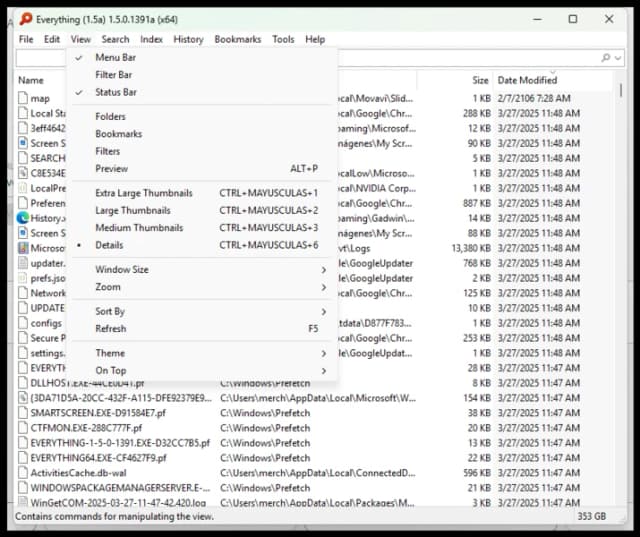Open the search box dropdown arrow
This screenshot has height=537, width=640.
618,58
